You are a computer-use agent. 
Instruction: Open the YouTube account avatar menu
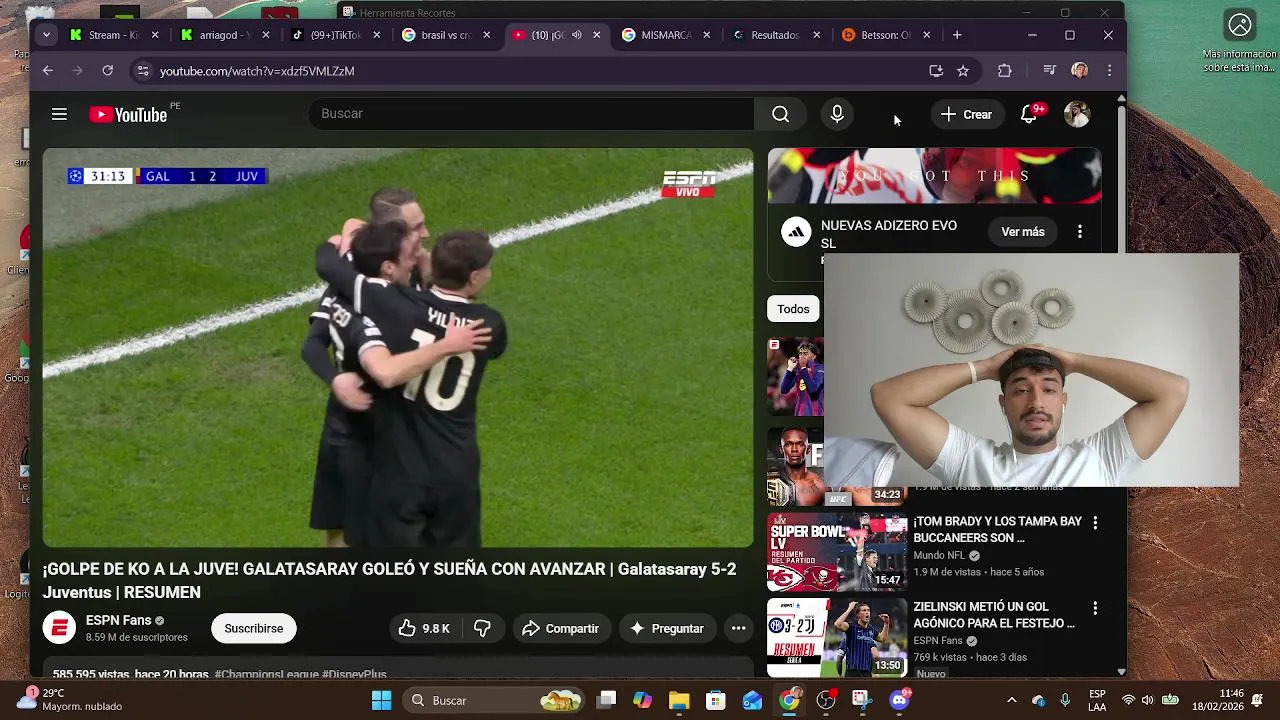[1077, 114]
